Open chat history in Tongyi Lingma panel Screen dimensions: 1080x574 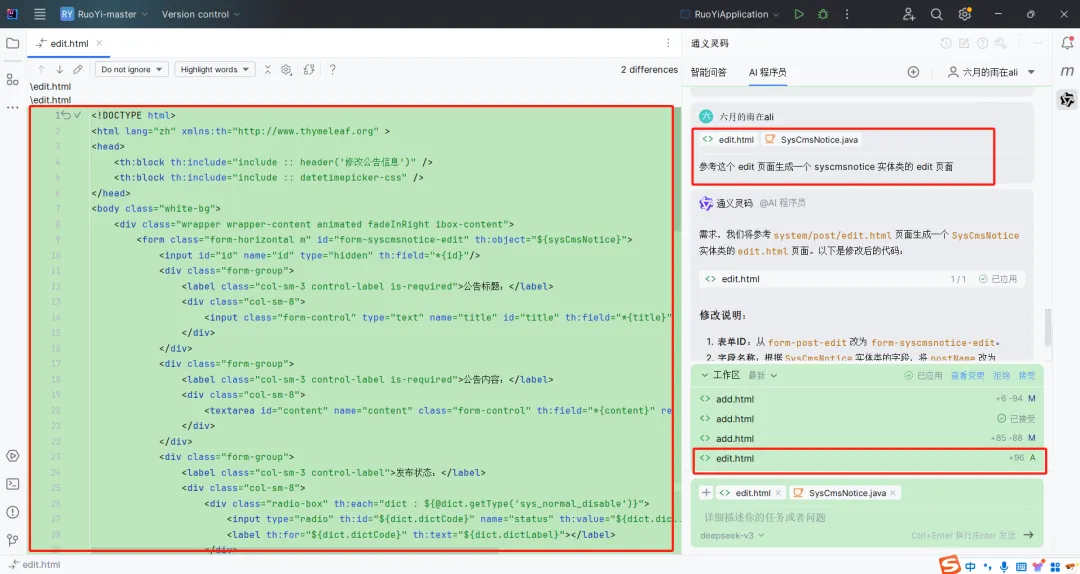[x=946, y=43]
